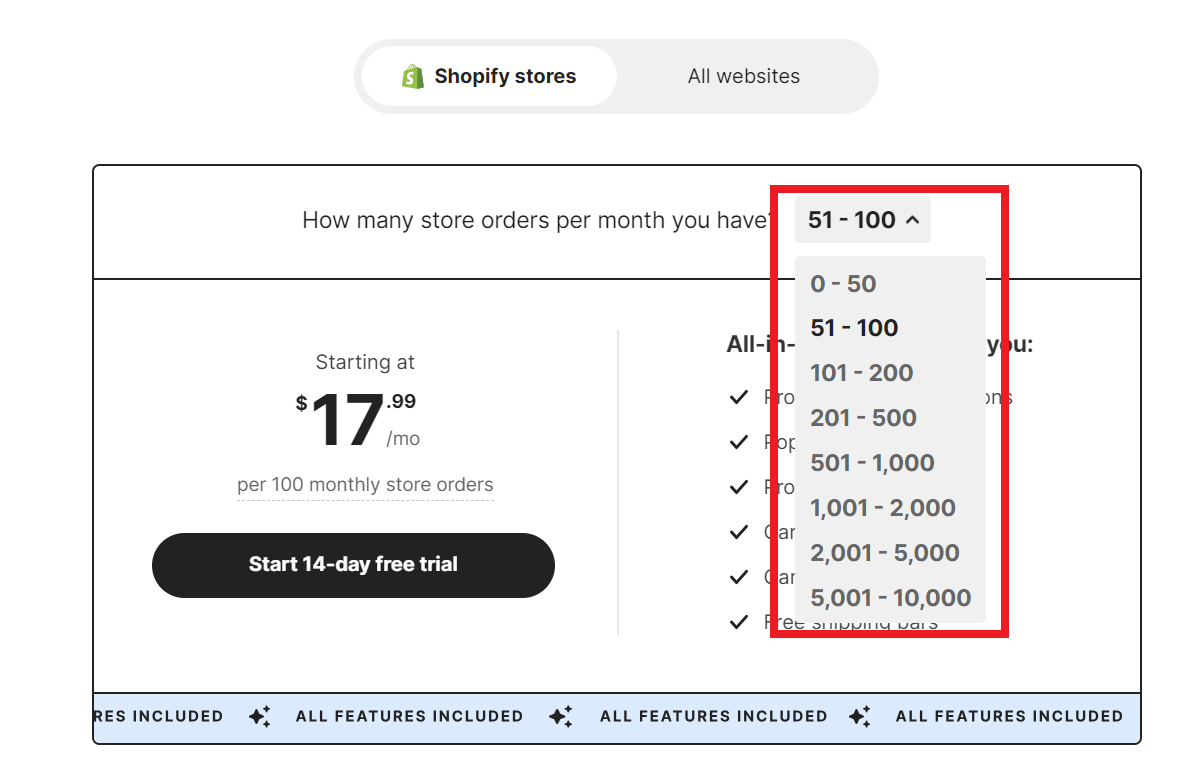
Task: Click the $17.99 per month price
Action: [357, 419]
